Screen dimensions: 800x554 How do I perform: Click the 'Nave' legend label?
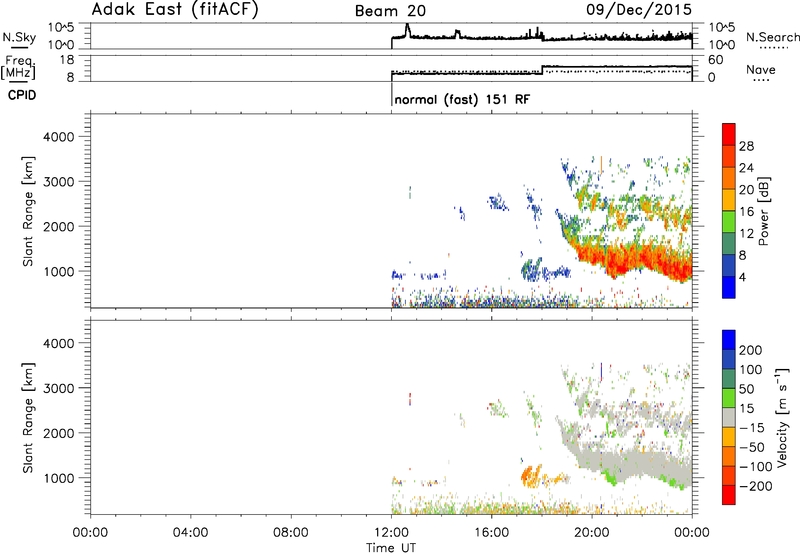[x=760, y=70]
